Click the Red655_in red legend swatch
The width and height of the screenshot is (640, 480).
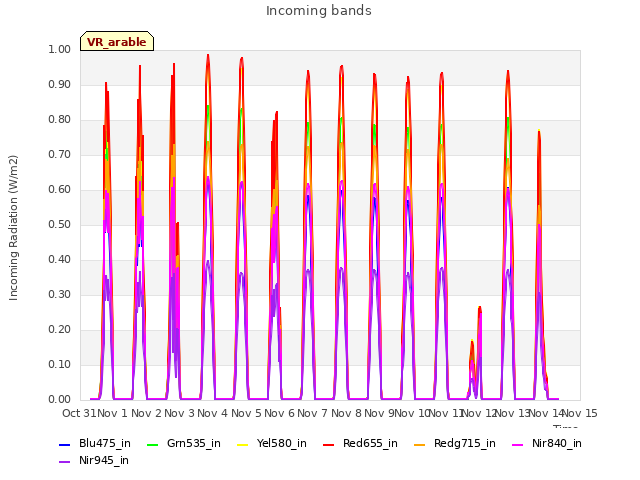coord(329,444)
